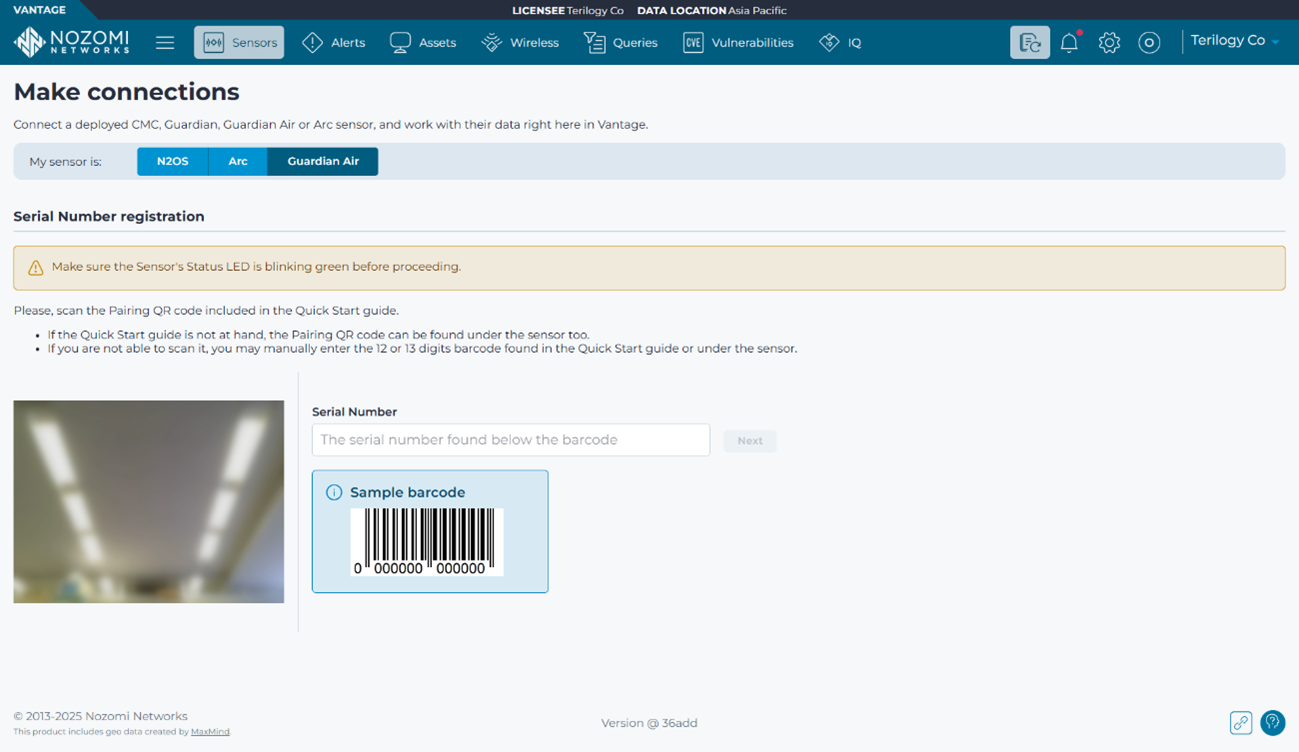Click the info icon beside Sample barcode
The image size is (1299, 752).
pos(334,492)
